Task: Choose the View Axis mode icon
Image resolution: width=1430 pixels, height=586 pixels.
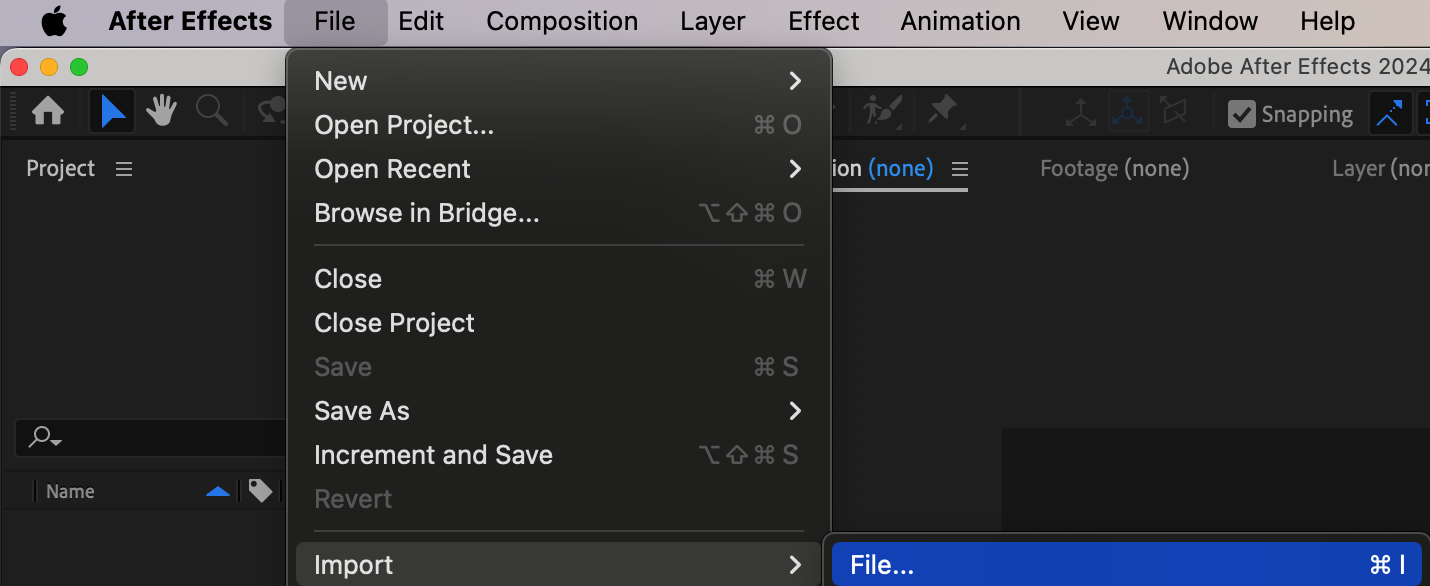Action: click(1173, 114)
